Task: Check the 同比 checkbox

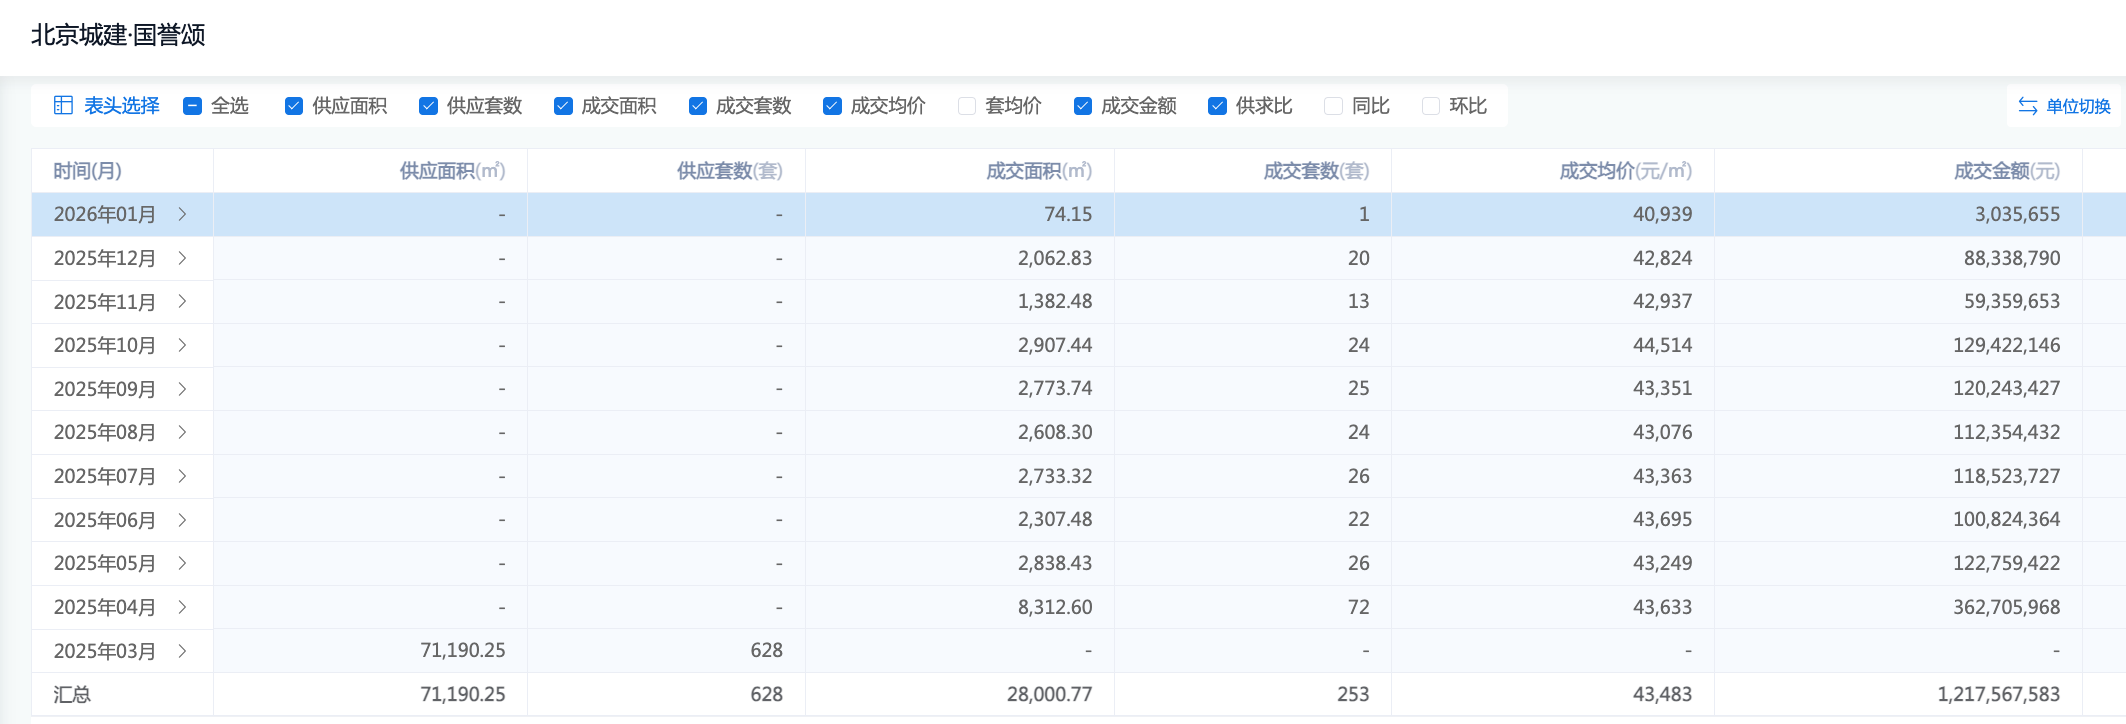Action: click(1333, 106)
